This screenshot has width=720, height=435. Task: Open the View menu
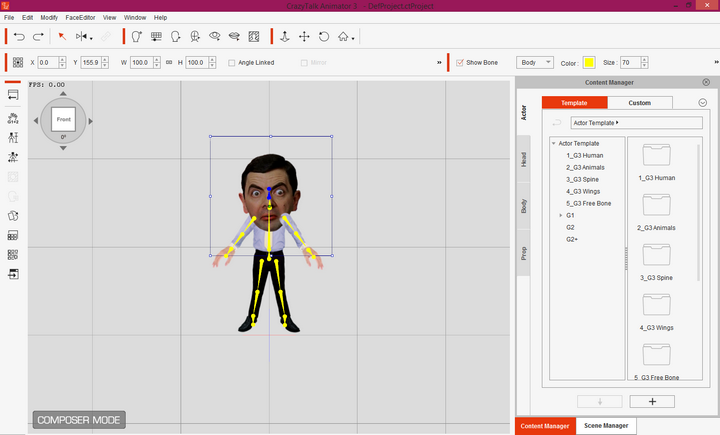pyautogui.click(x=109, y=17)
